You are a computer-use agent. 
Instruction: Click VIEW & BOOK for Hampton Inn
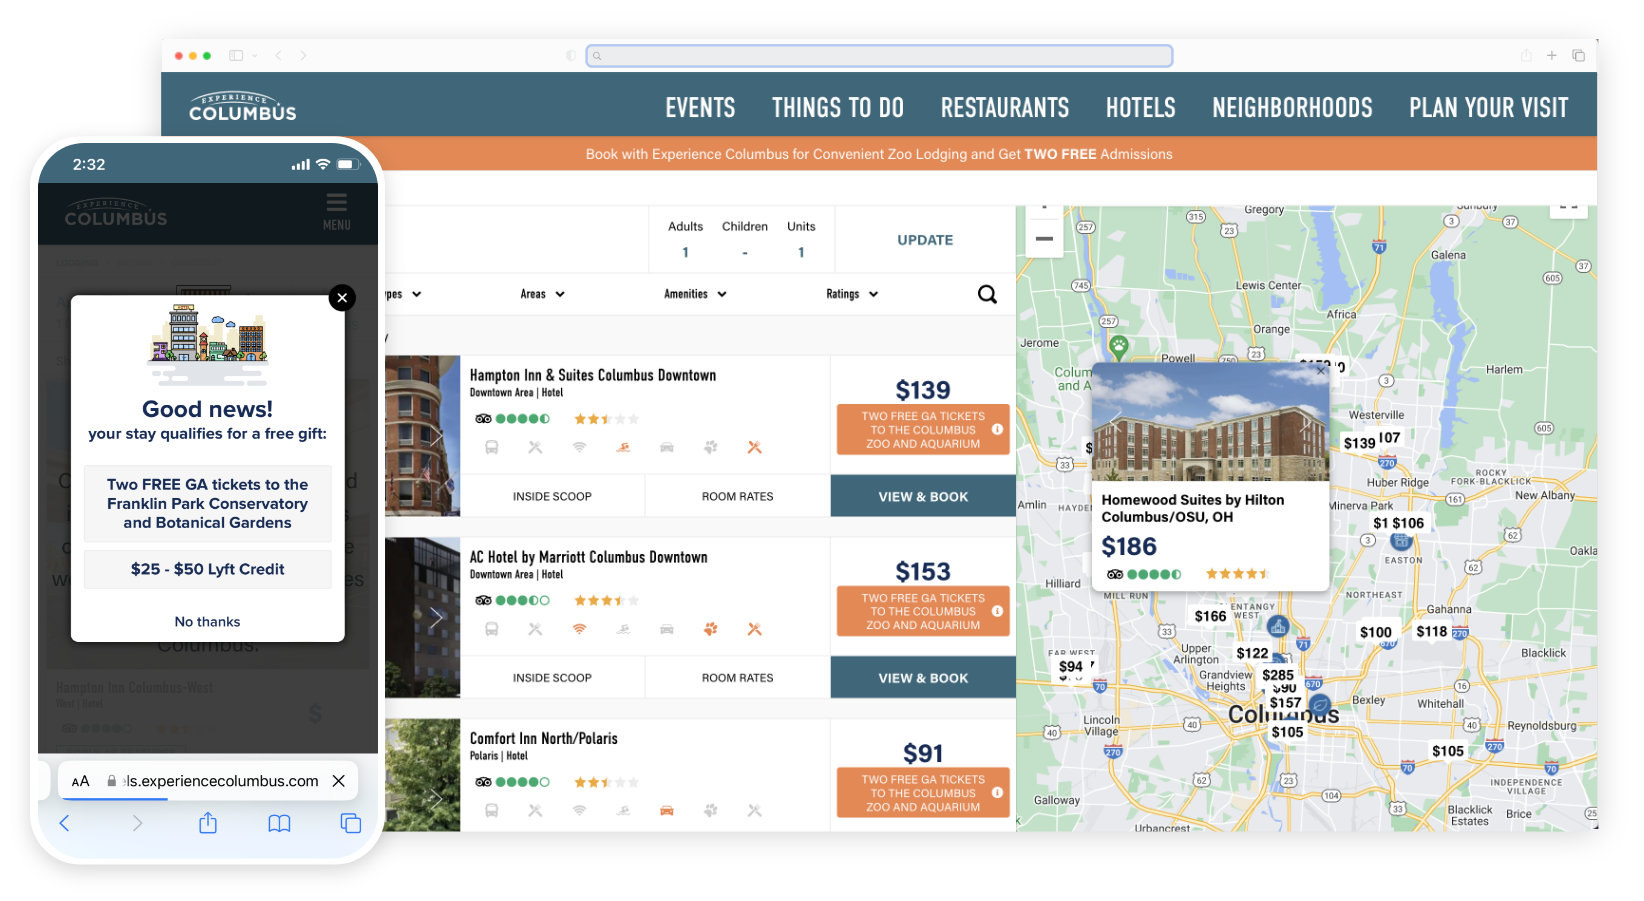click(x=923, y=496)
